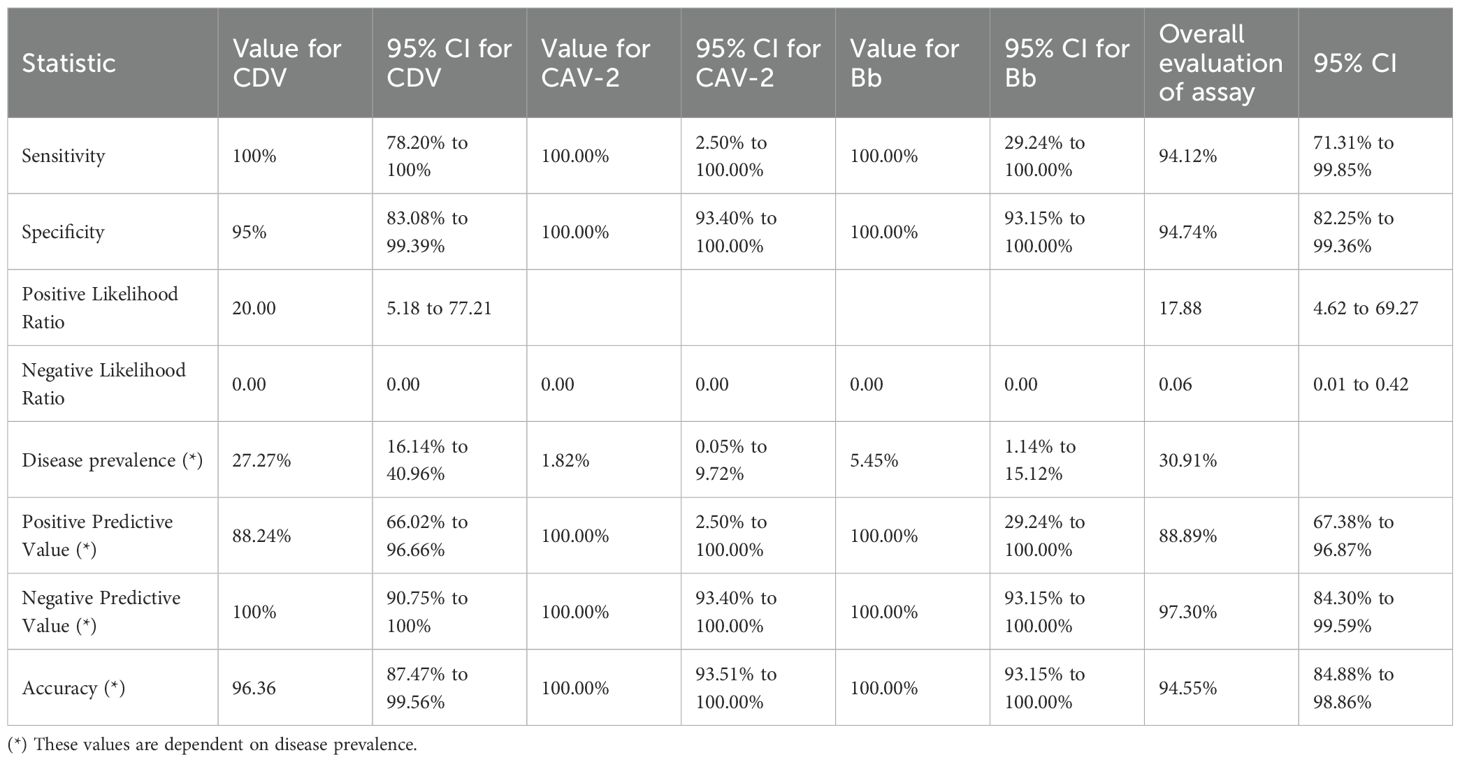
Task: Click the "Specificity" row label
Action: pyautogui.click(x=63, y=232)
